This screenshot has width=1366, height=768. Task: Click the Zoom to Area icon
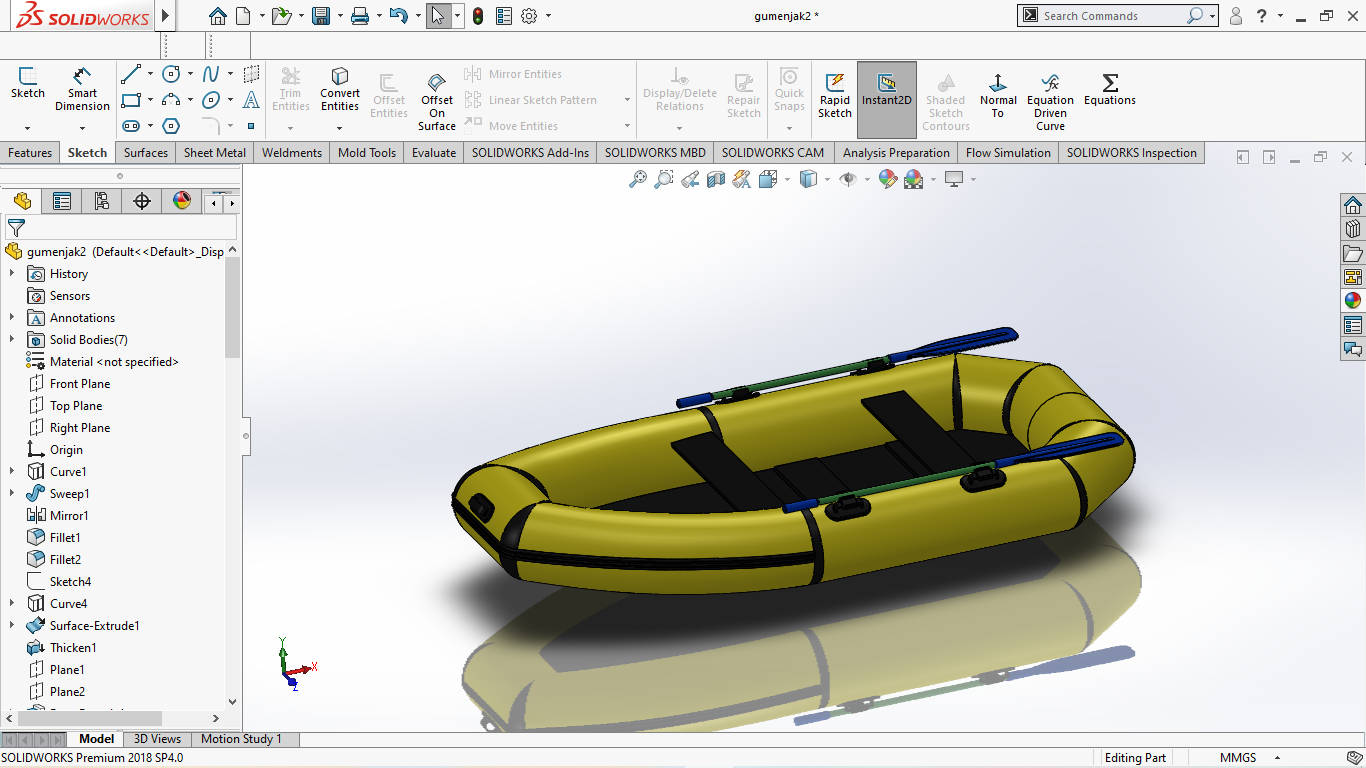(664, 179)
